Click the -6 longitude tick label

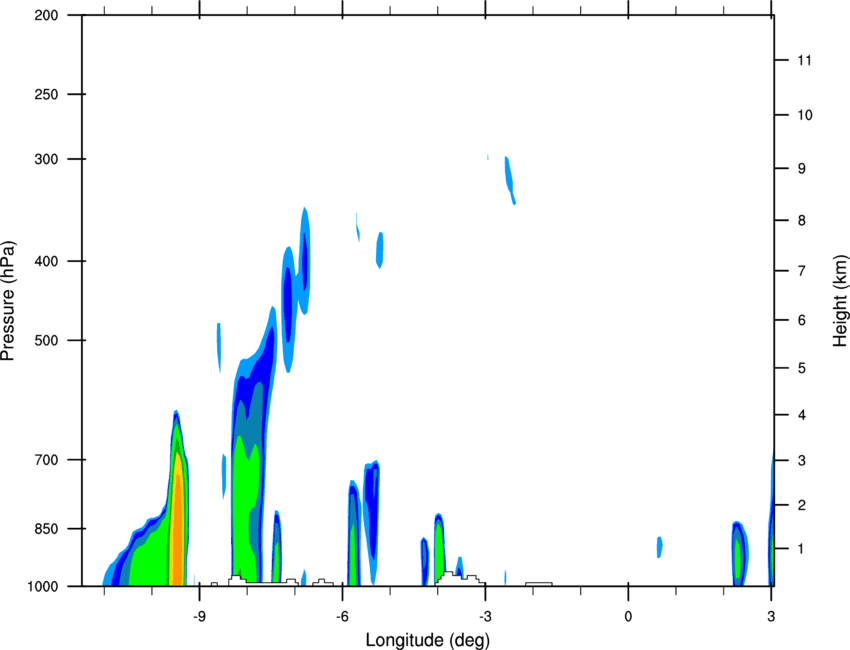point(342,616)
